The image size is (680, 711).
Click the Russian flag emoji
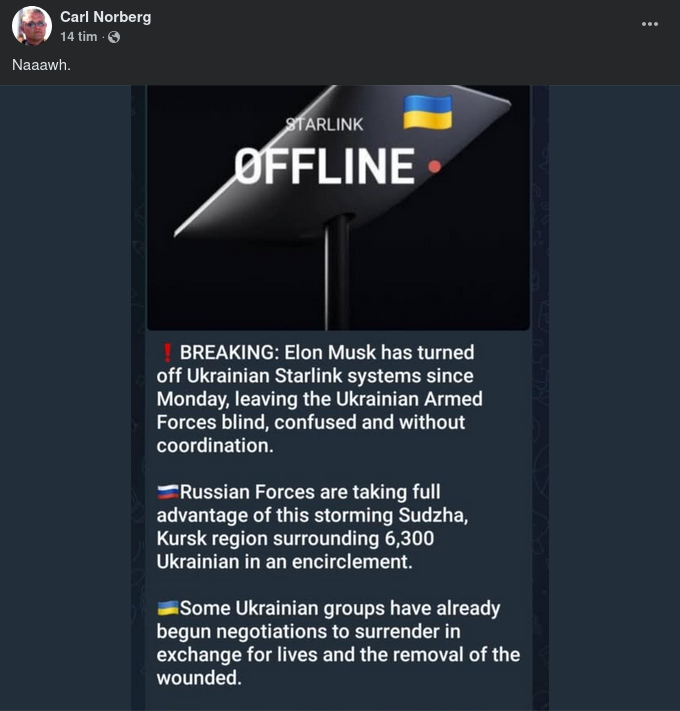click(168, 492)
